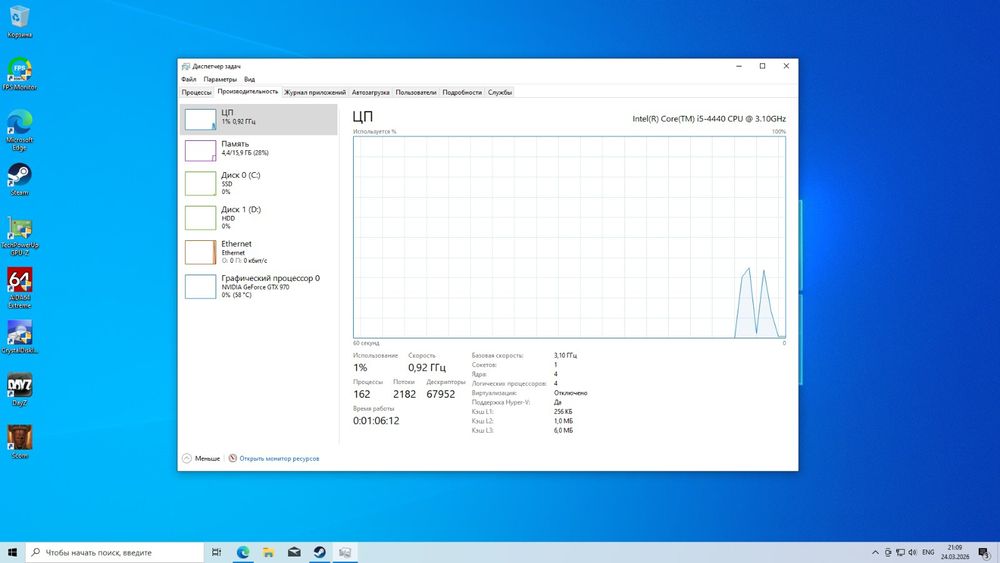Switch to Процессы tab
The height and width of the screenshot is (563, 1000).
coord(196,92)
